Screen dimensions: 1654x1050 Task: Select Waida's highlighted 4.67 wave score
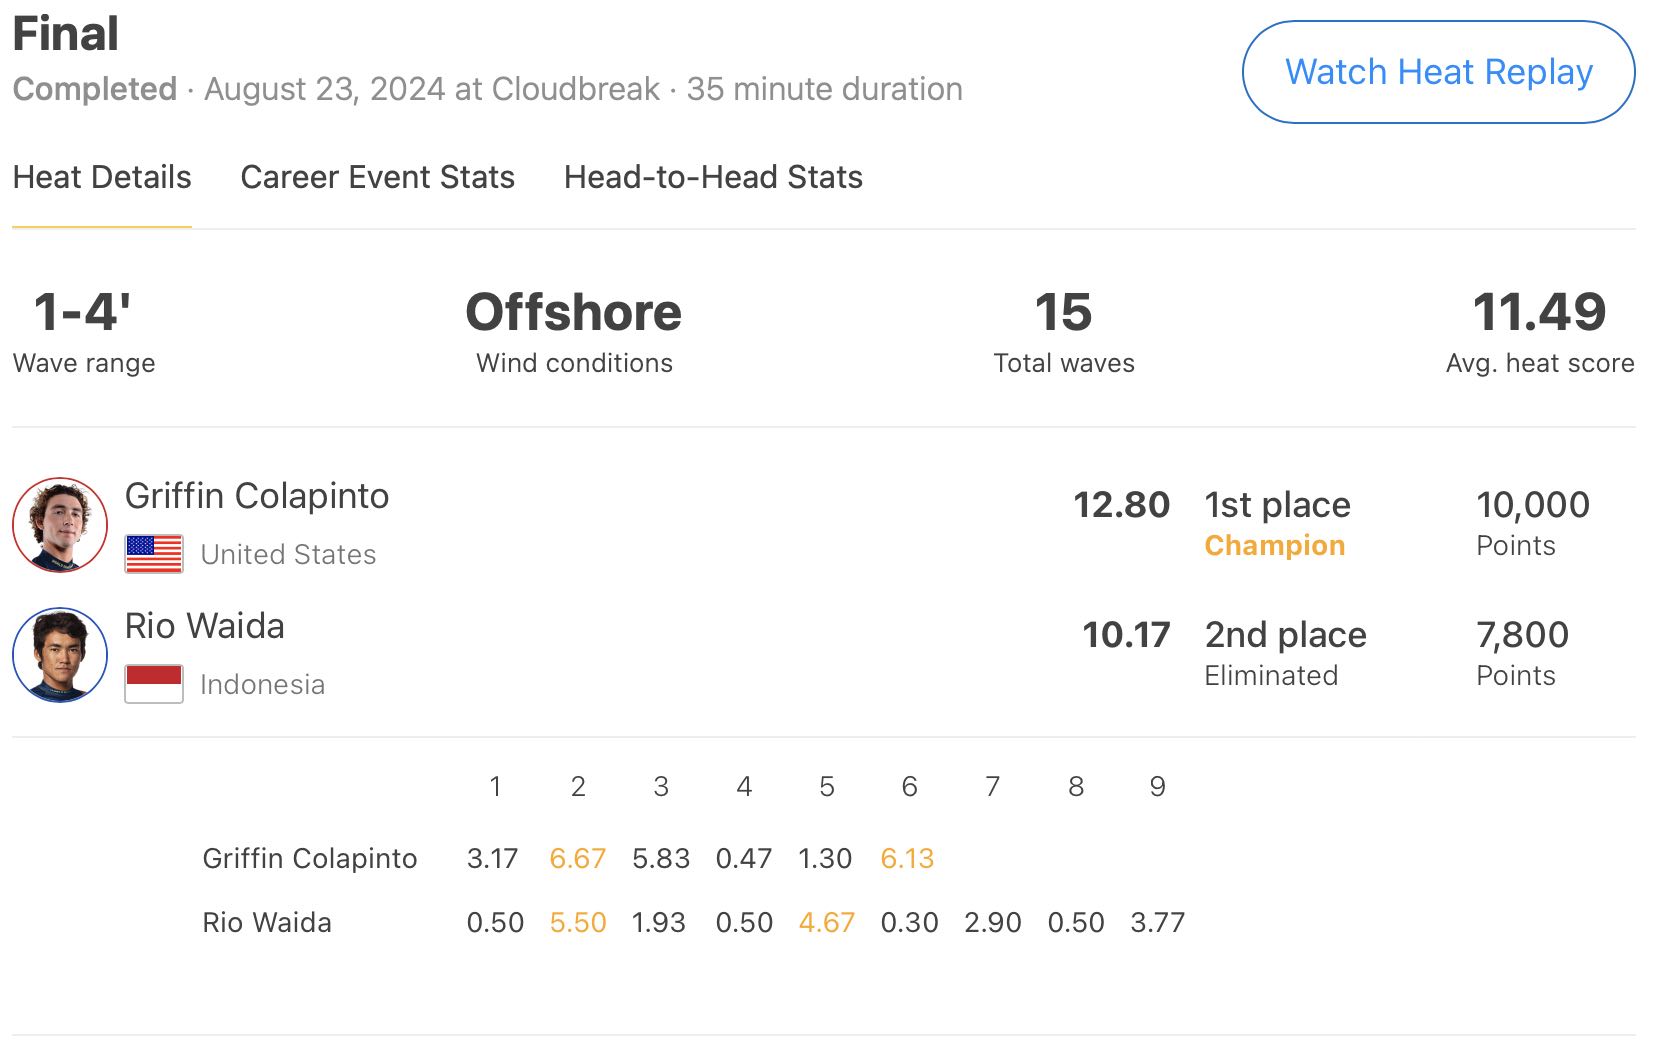826,923
